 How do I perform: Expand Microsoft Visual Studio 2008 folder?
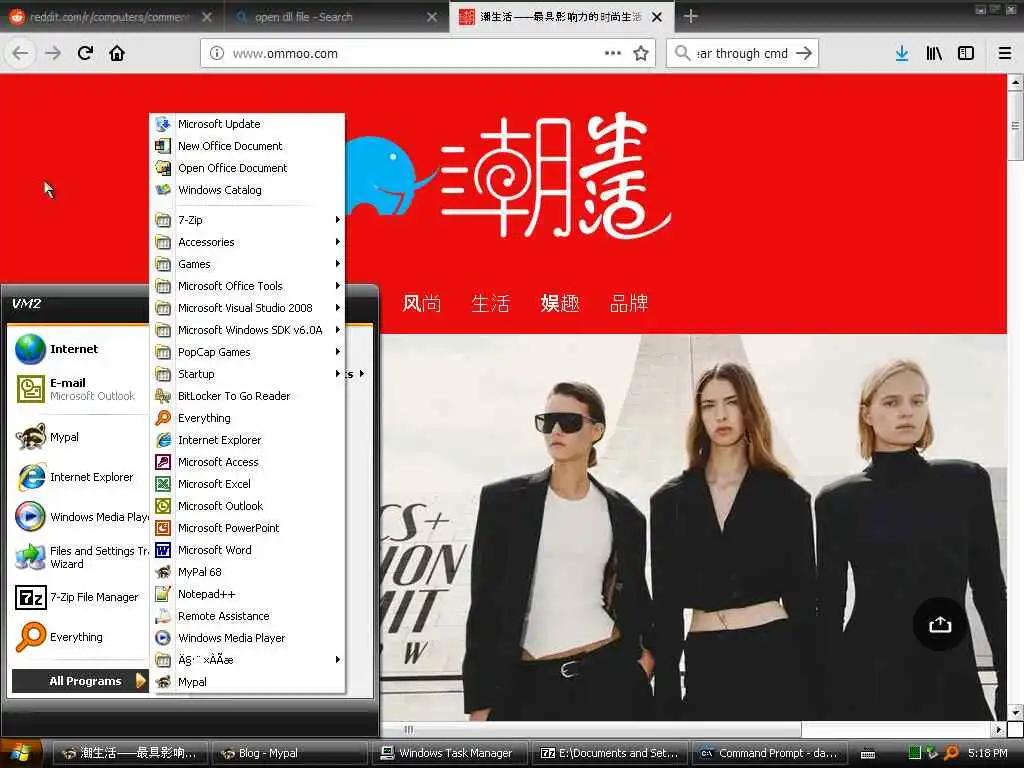point(247,308)
